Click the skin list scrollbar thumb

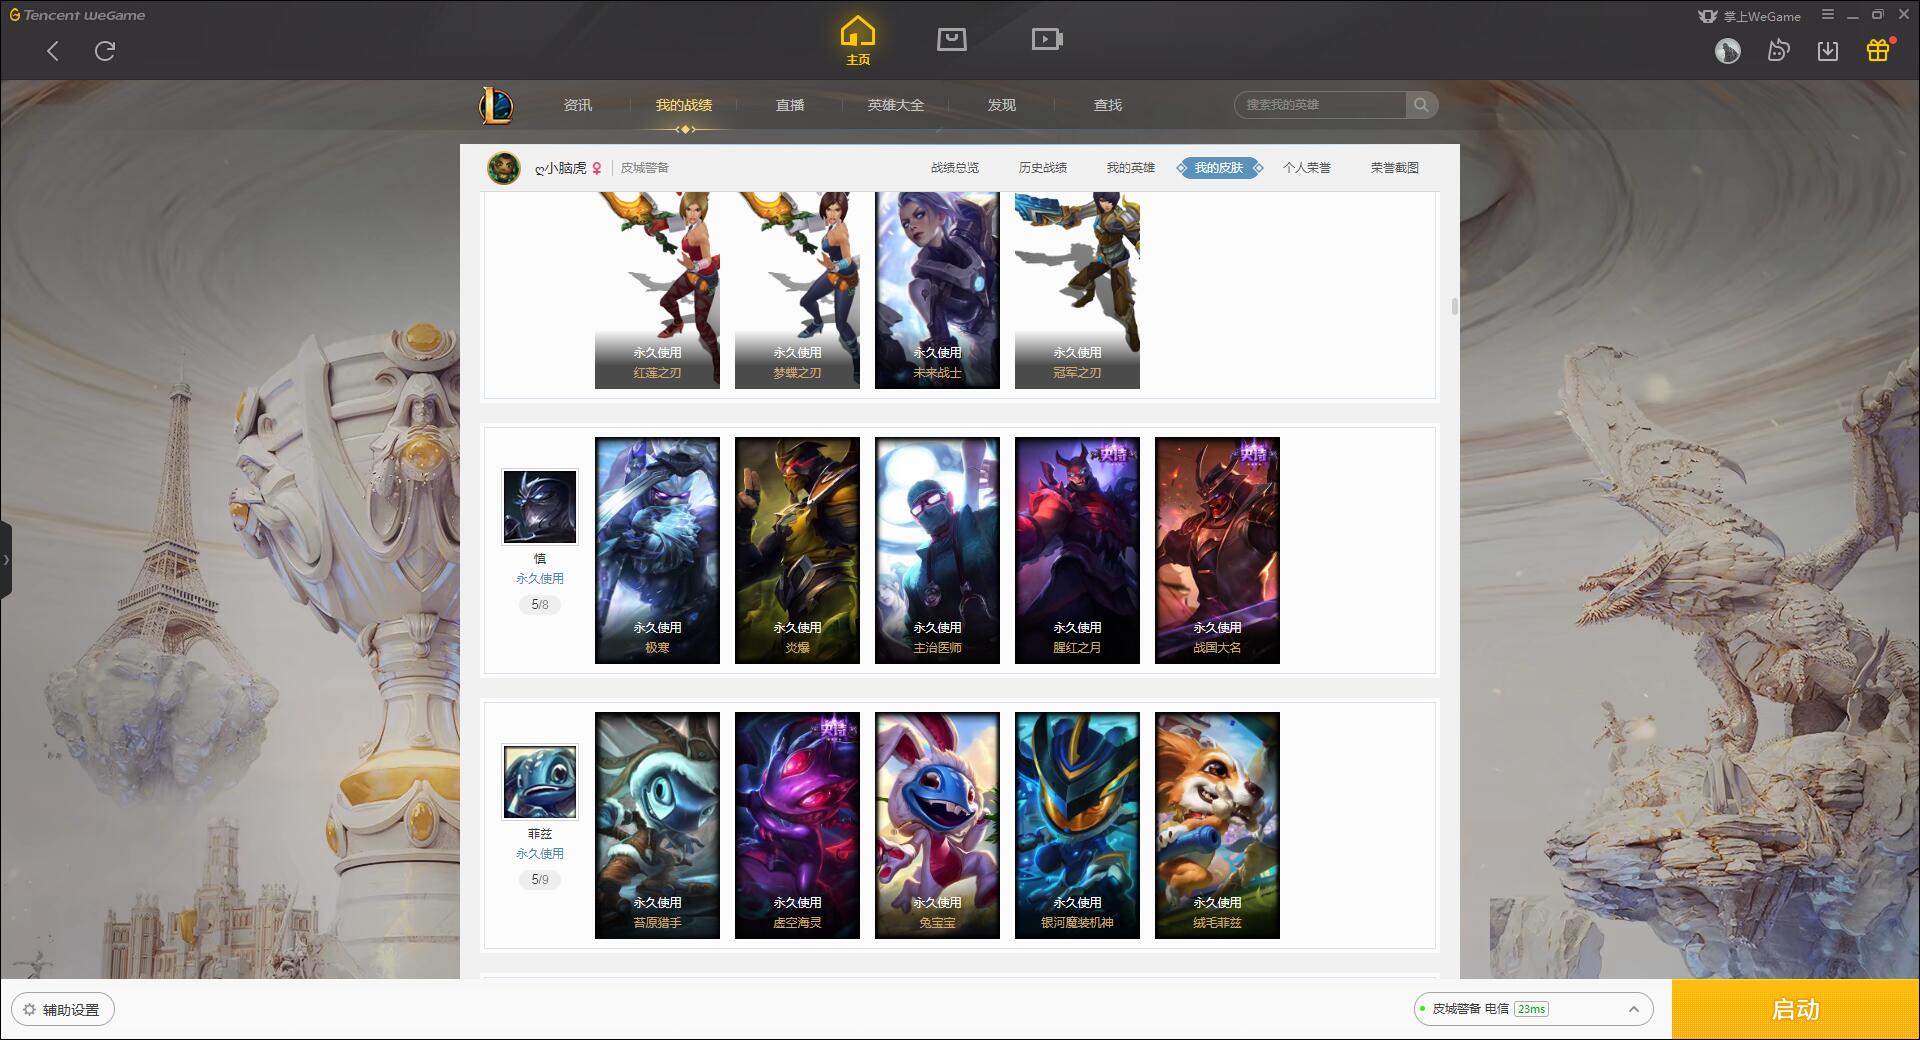pos(1454,306)
